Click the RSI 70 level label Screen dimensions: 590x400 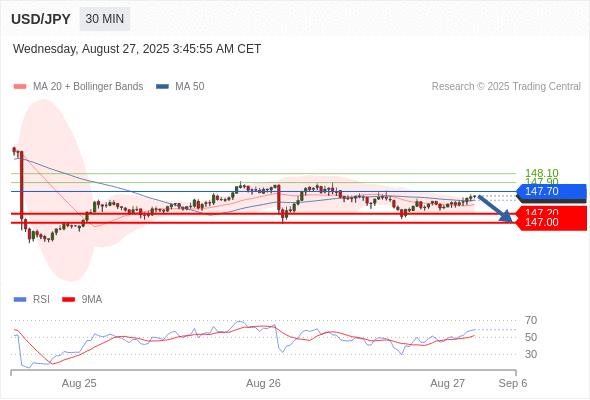click(x=531, y=321)
